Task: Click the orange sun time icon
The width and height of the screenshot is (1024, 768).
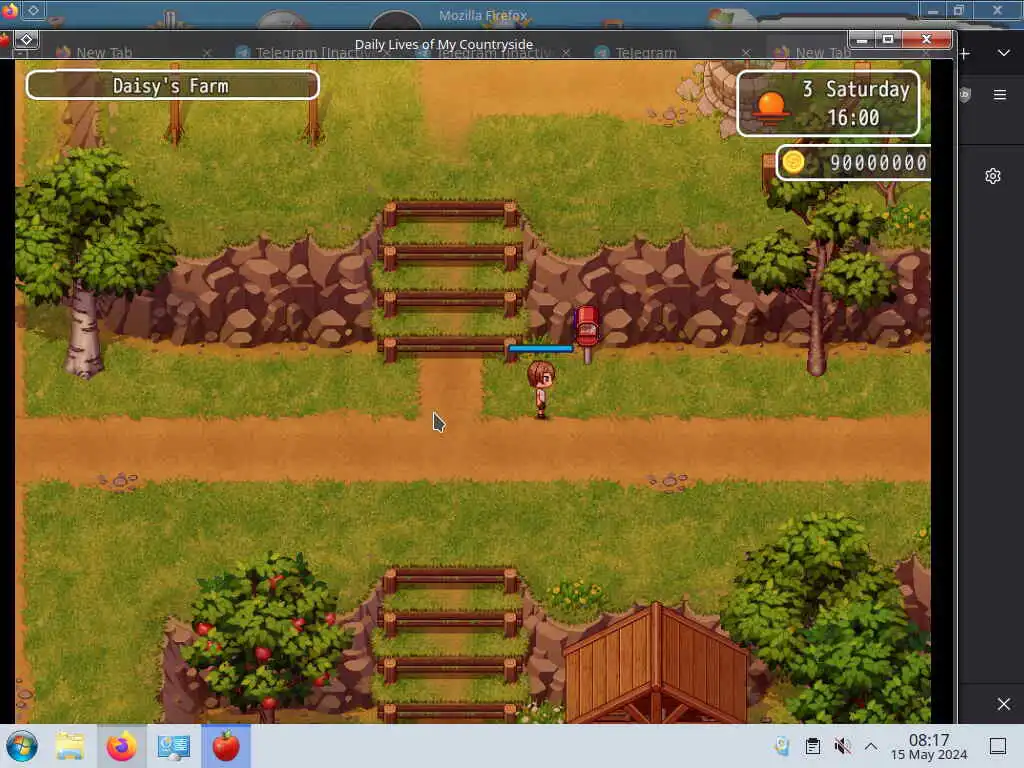Action: (x=771, y=107)
